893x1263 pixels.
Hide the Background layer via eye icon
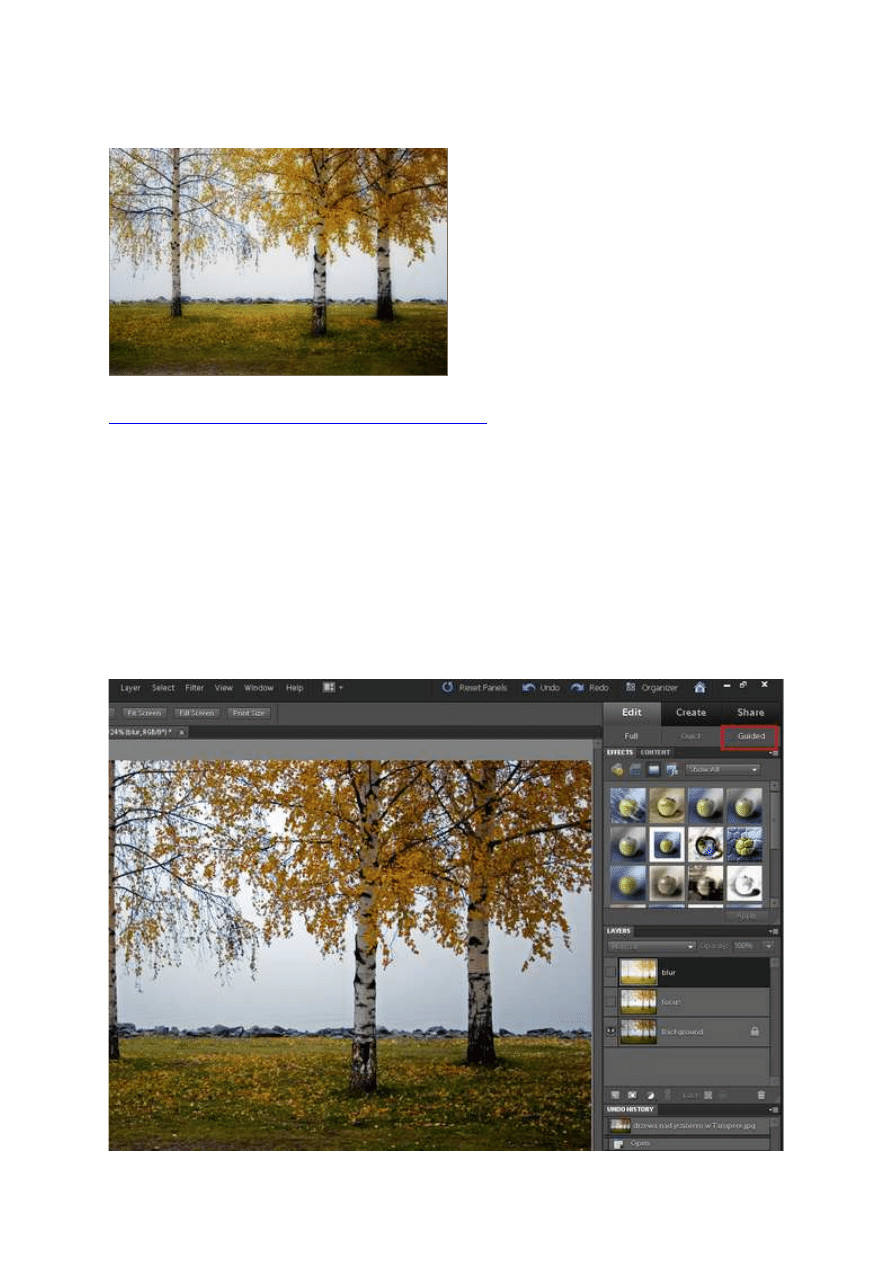point(611,1031)
